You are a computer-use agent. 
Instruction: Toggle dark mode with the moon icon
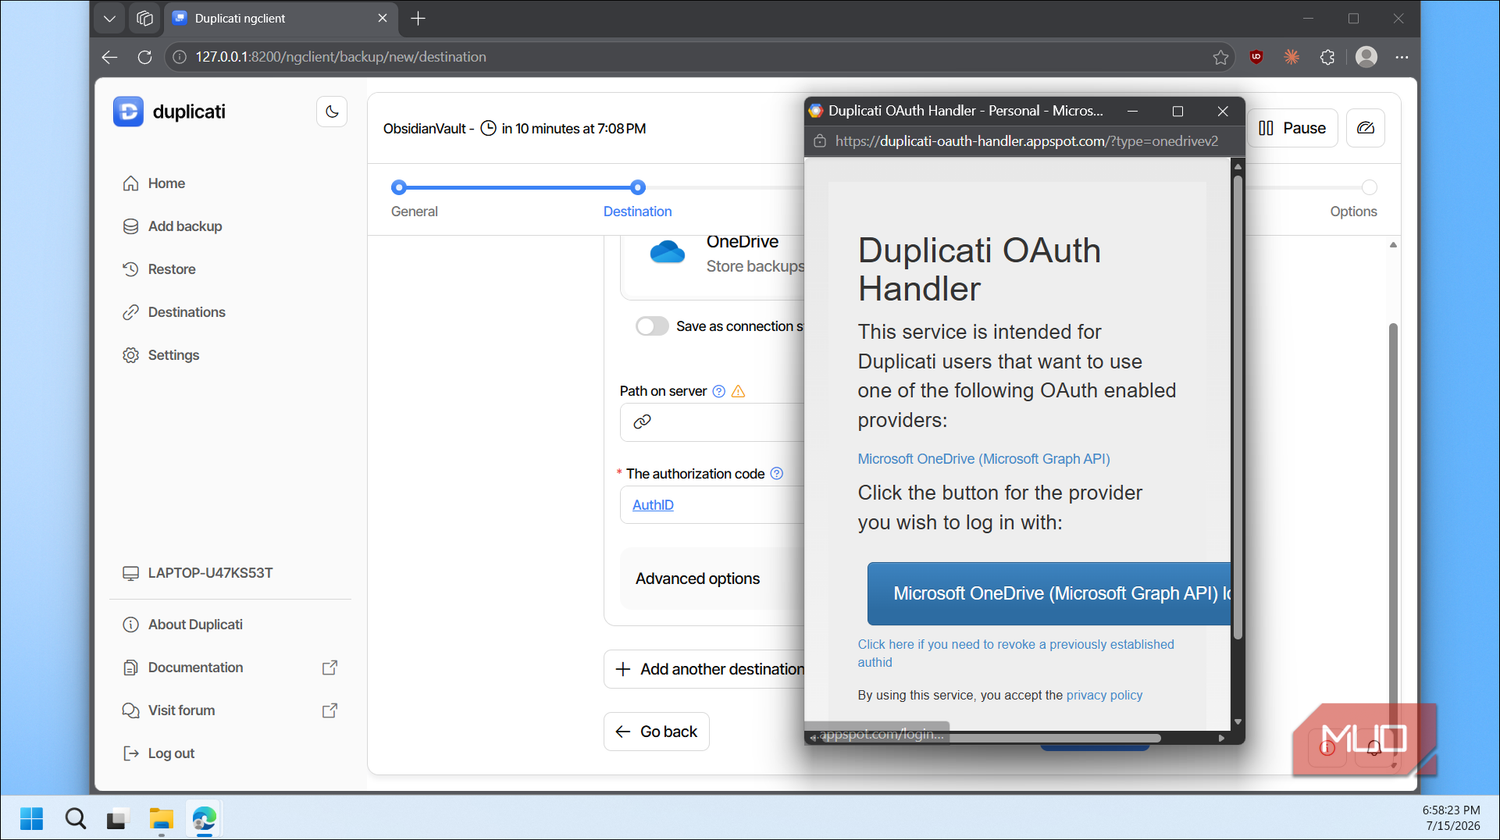click(332, 112)
